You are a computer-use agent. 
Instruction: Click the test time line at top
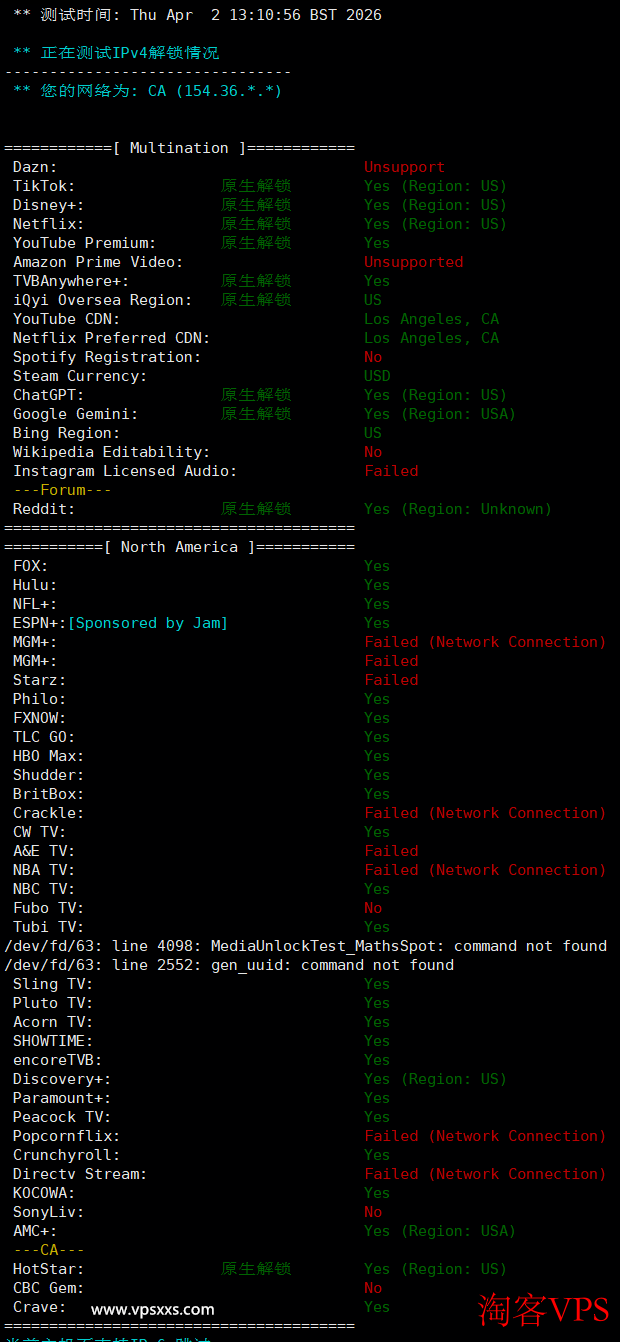[x=197, y=15]
